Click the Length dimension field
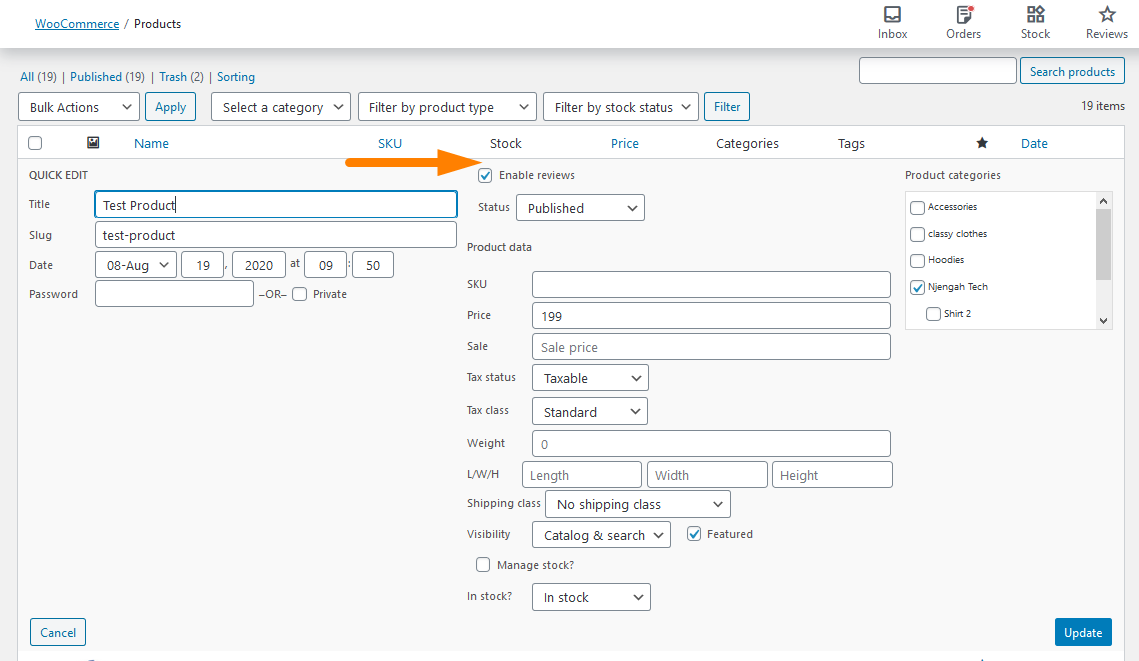 pyautogui.click(x=582, y=474)
